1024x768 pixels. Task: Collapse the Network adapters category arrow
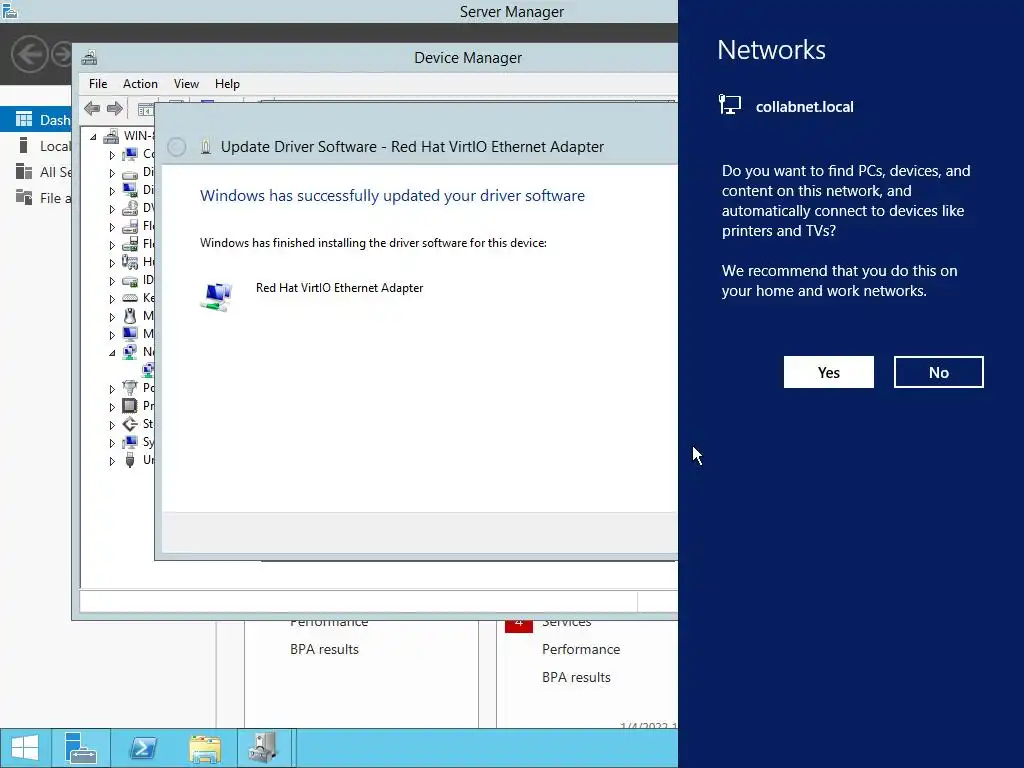(x=112, y=353)
